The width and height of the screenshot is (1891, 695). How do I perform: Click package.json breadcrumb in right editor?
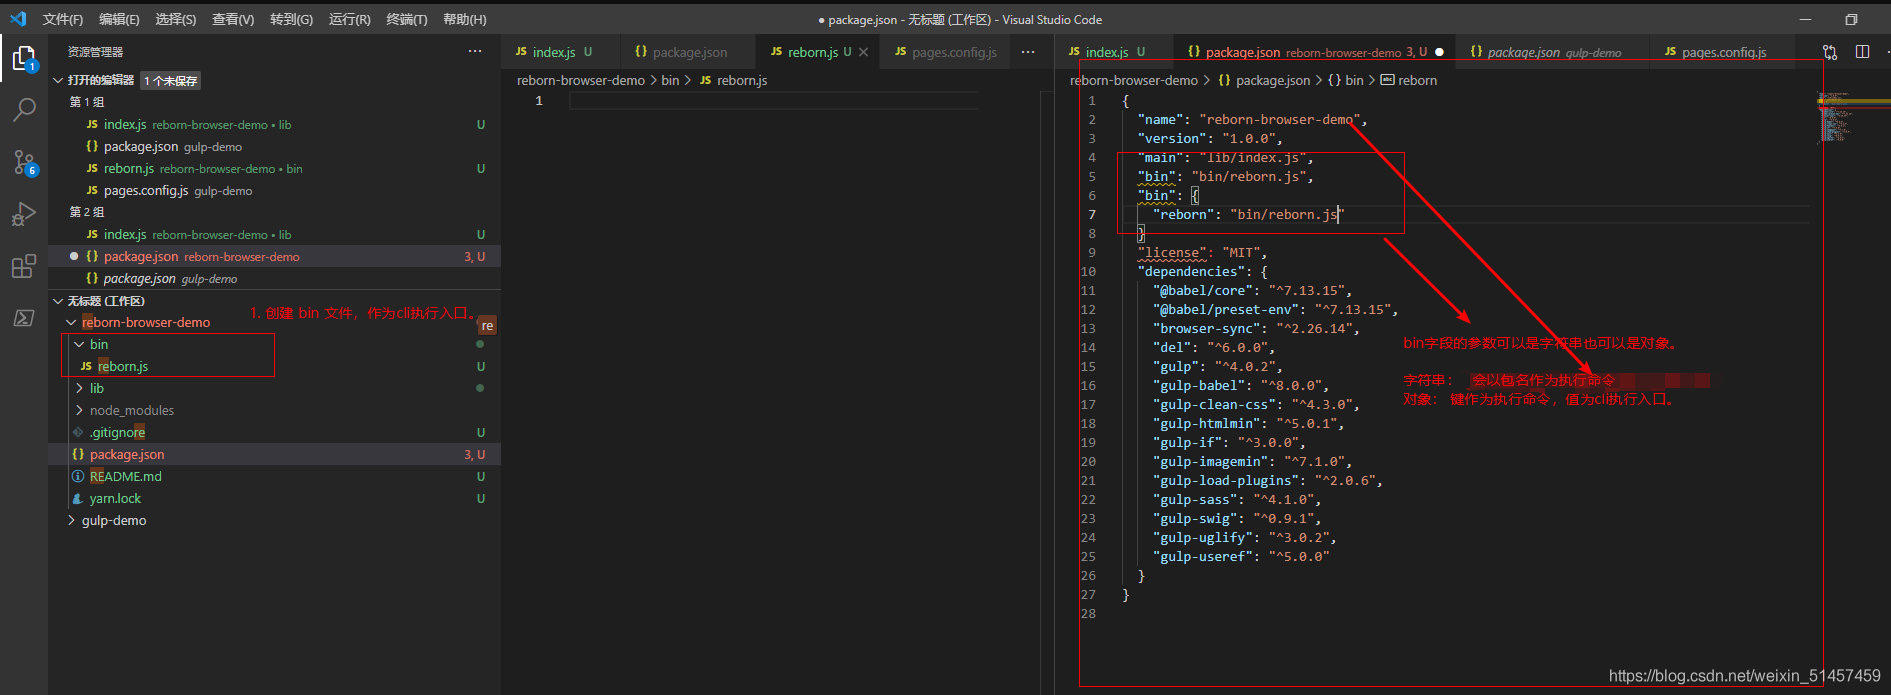click(x=1272, y=80)
